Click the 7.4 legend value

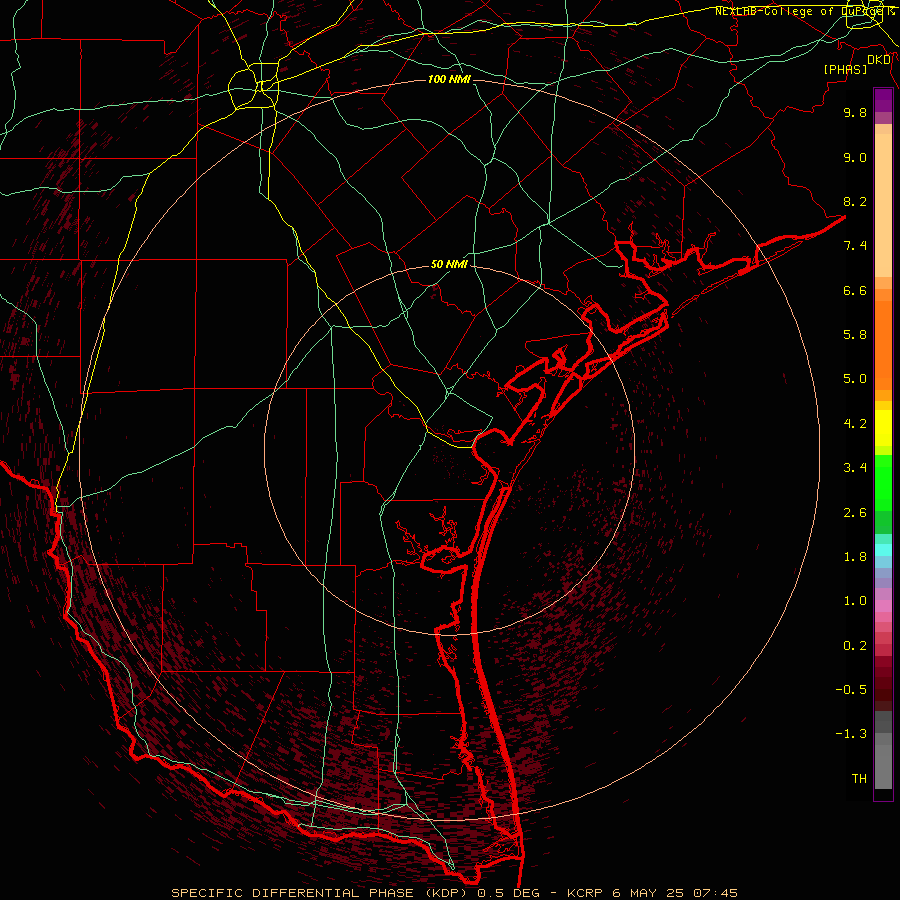click(855, 246)
